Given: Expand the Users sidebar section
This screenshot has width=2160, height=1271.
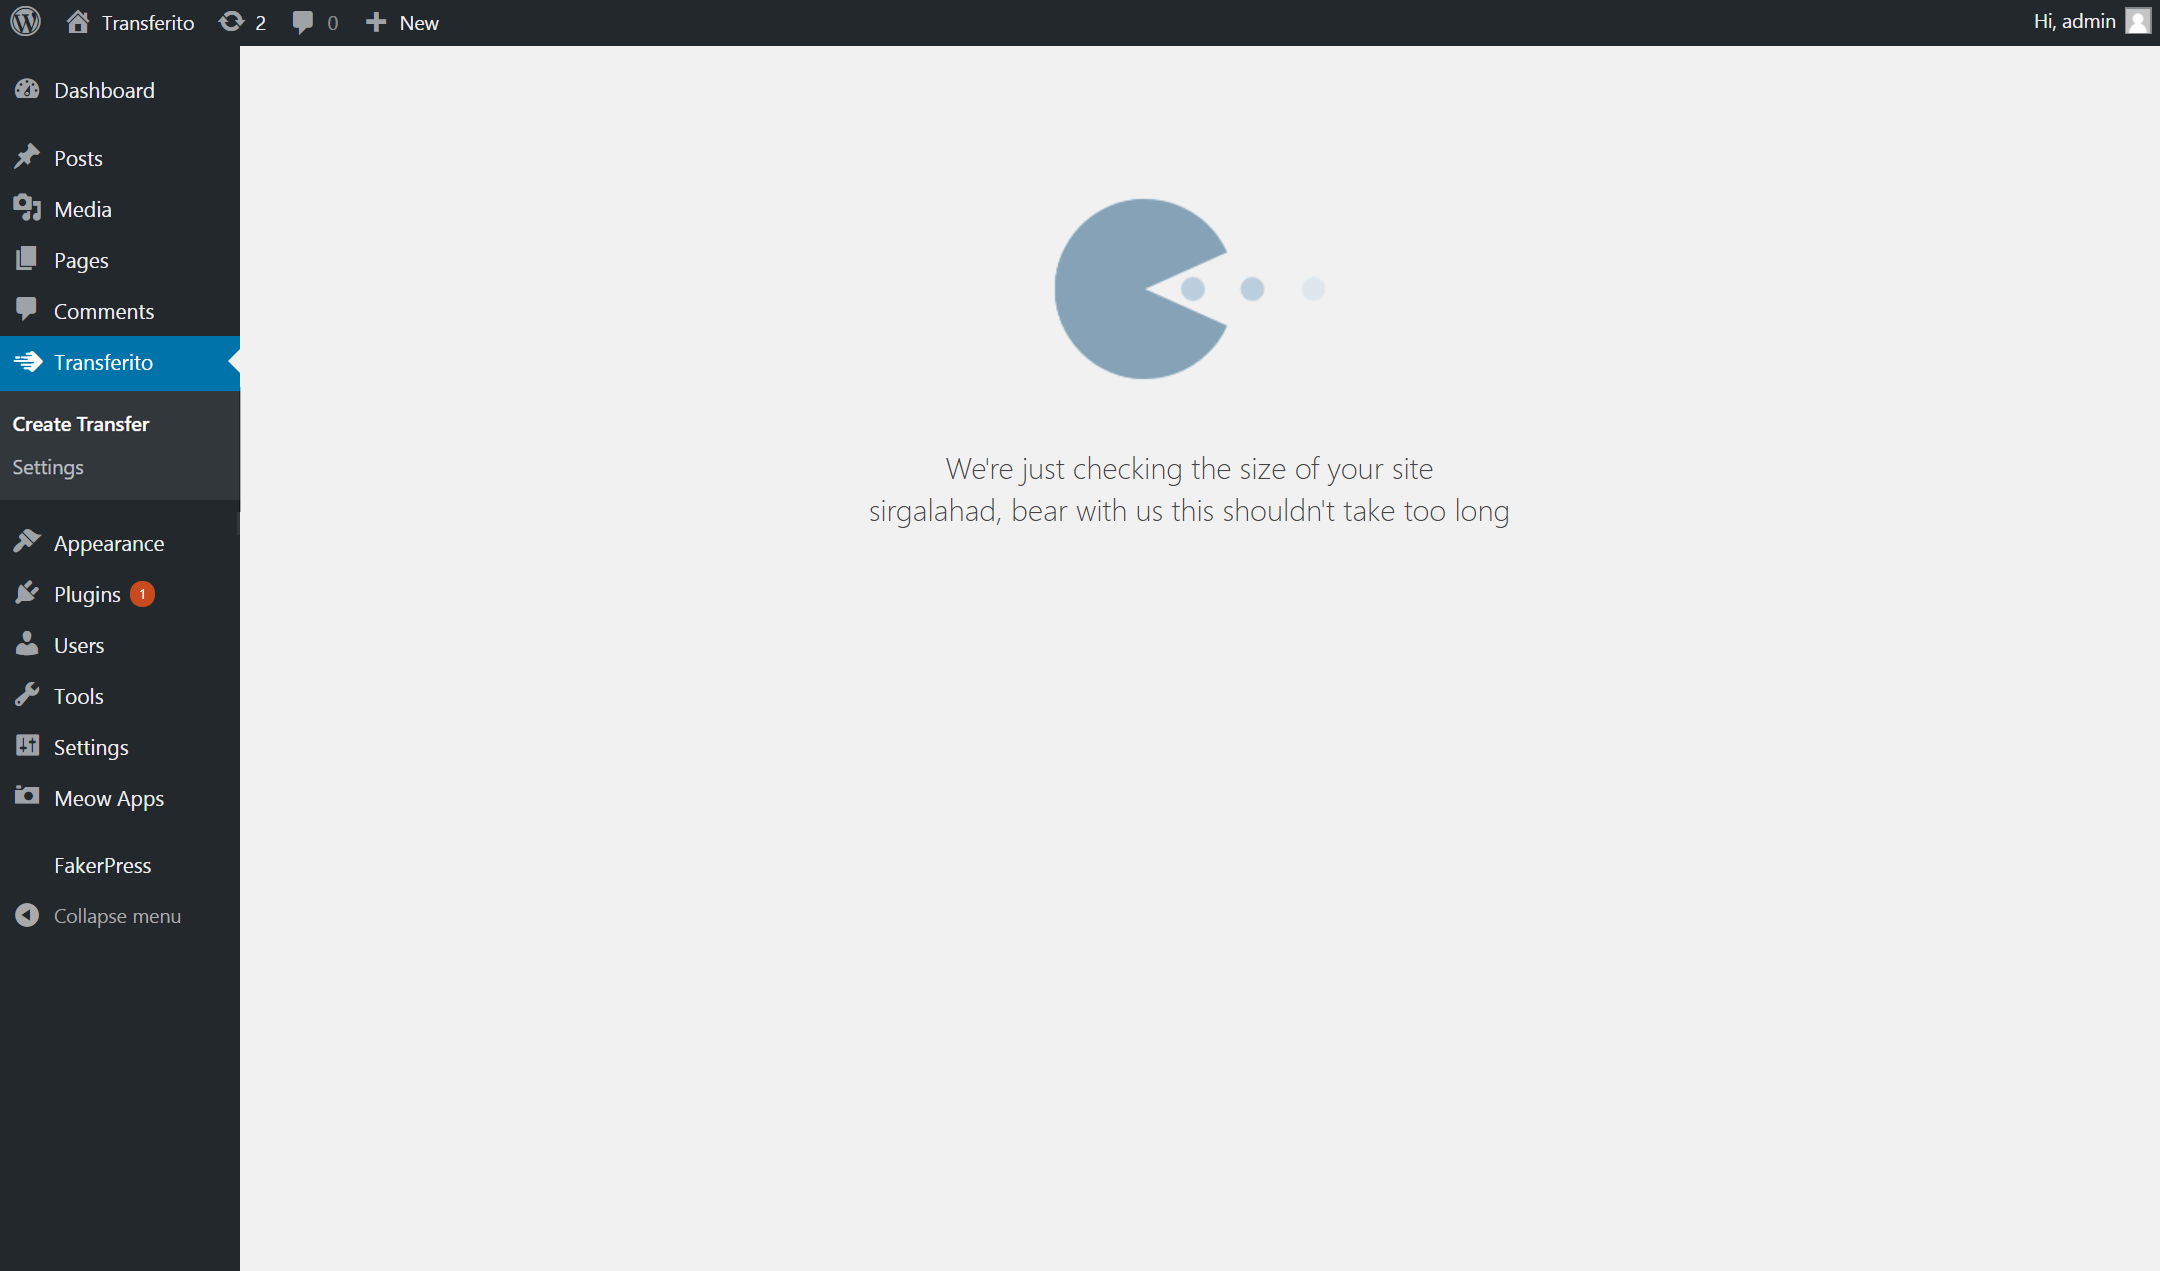Looking at the screenshot, I should click(79, 645).
